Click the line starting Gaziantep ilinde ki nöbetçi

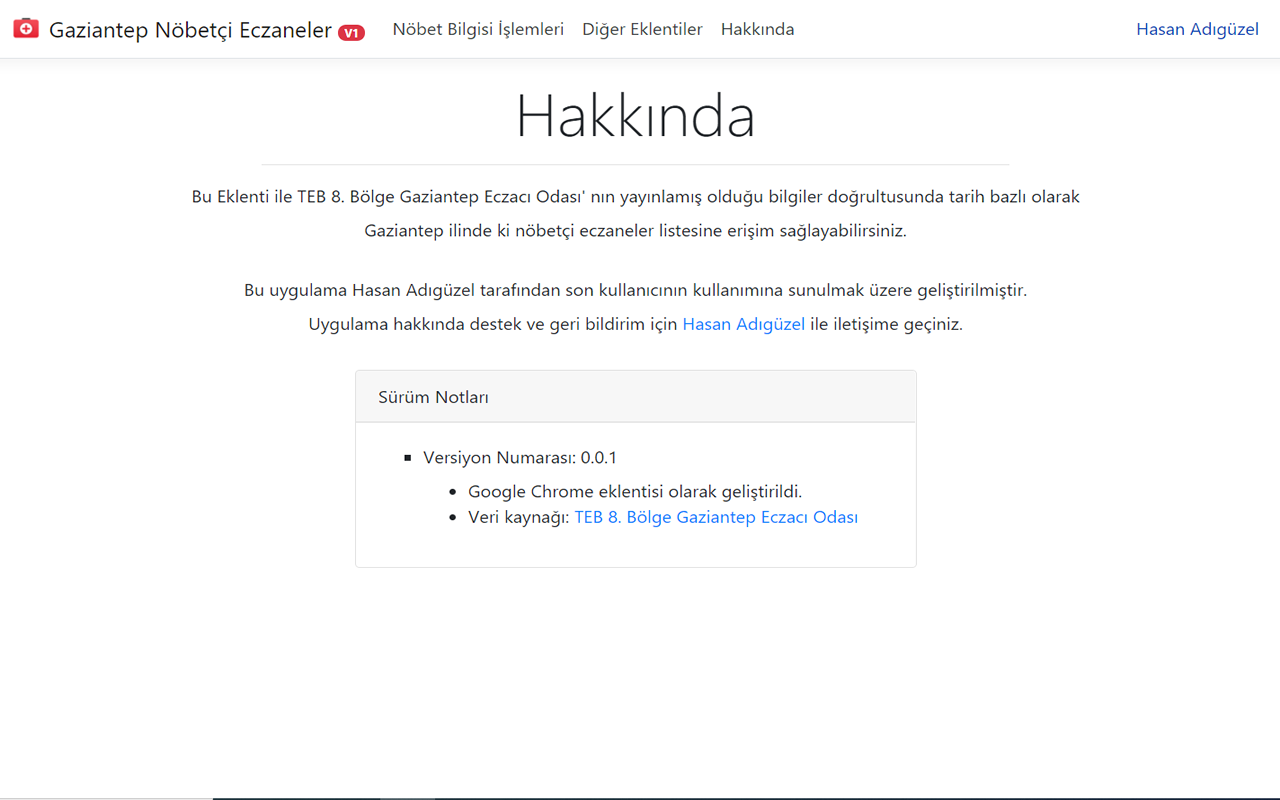tap(635, 231)
